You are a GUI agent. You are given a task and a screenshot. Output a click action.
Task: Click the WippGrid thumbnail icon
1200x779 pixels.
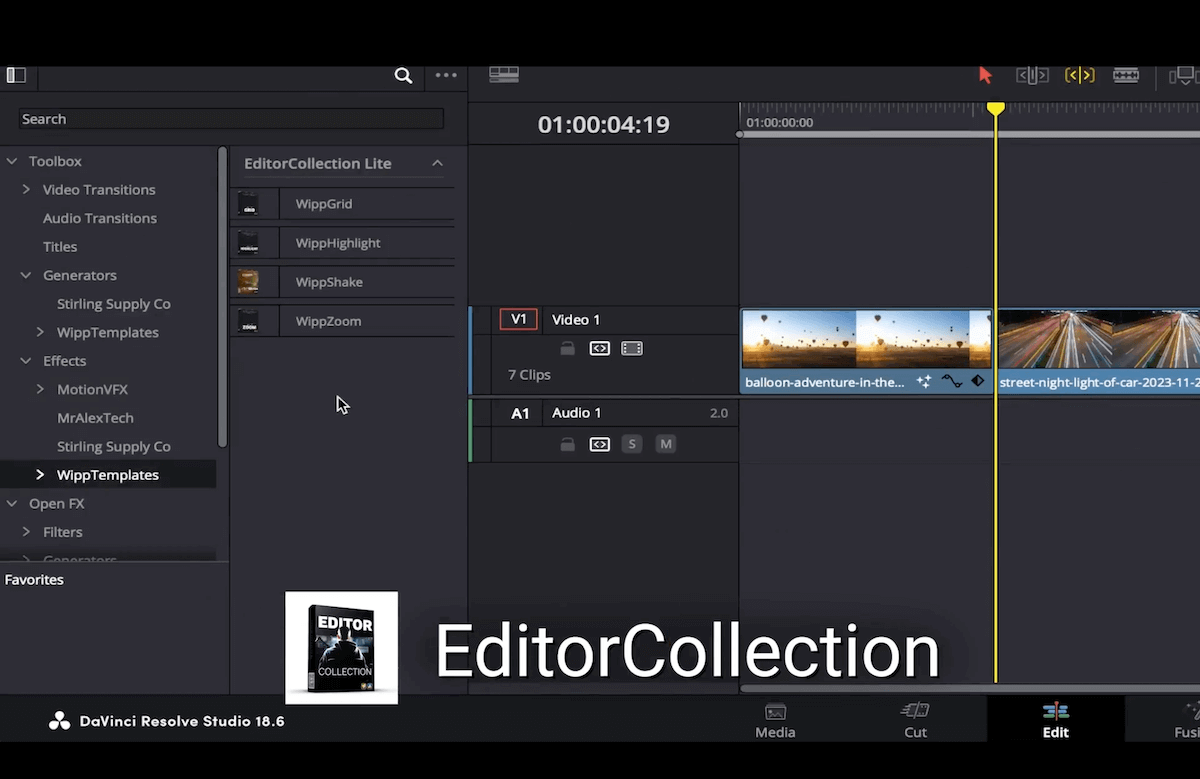coord(248,204)
